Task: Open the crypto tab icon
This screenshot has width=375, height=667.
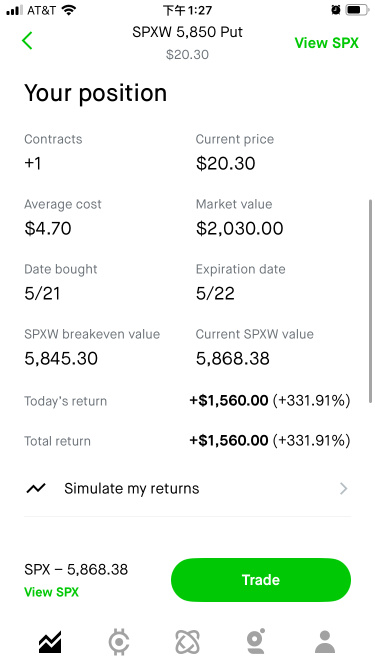Action: pyautogui.click(x=119, y=642)
